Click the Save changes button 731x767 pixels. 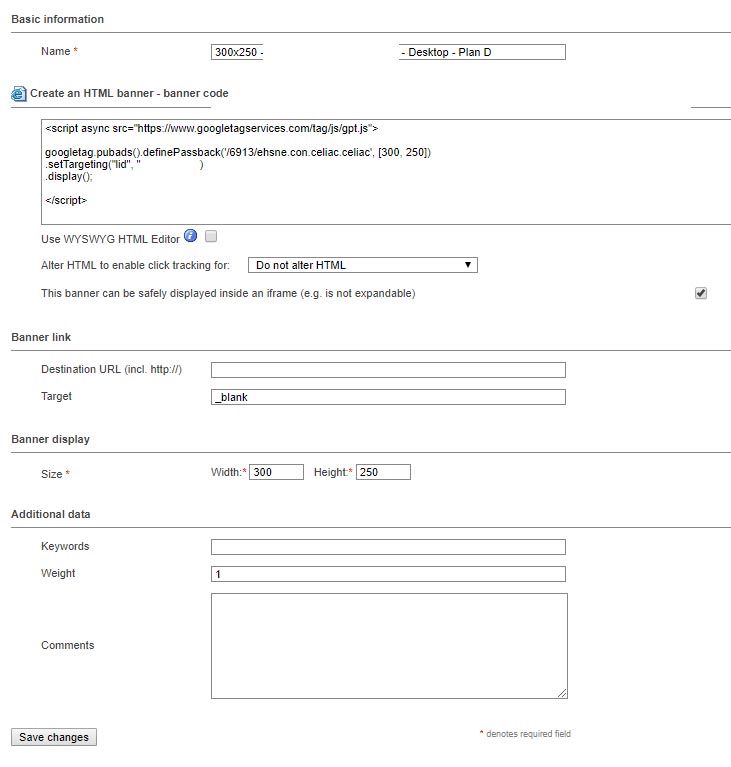point(54,737)
